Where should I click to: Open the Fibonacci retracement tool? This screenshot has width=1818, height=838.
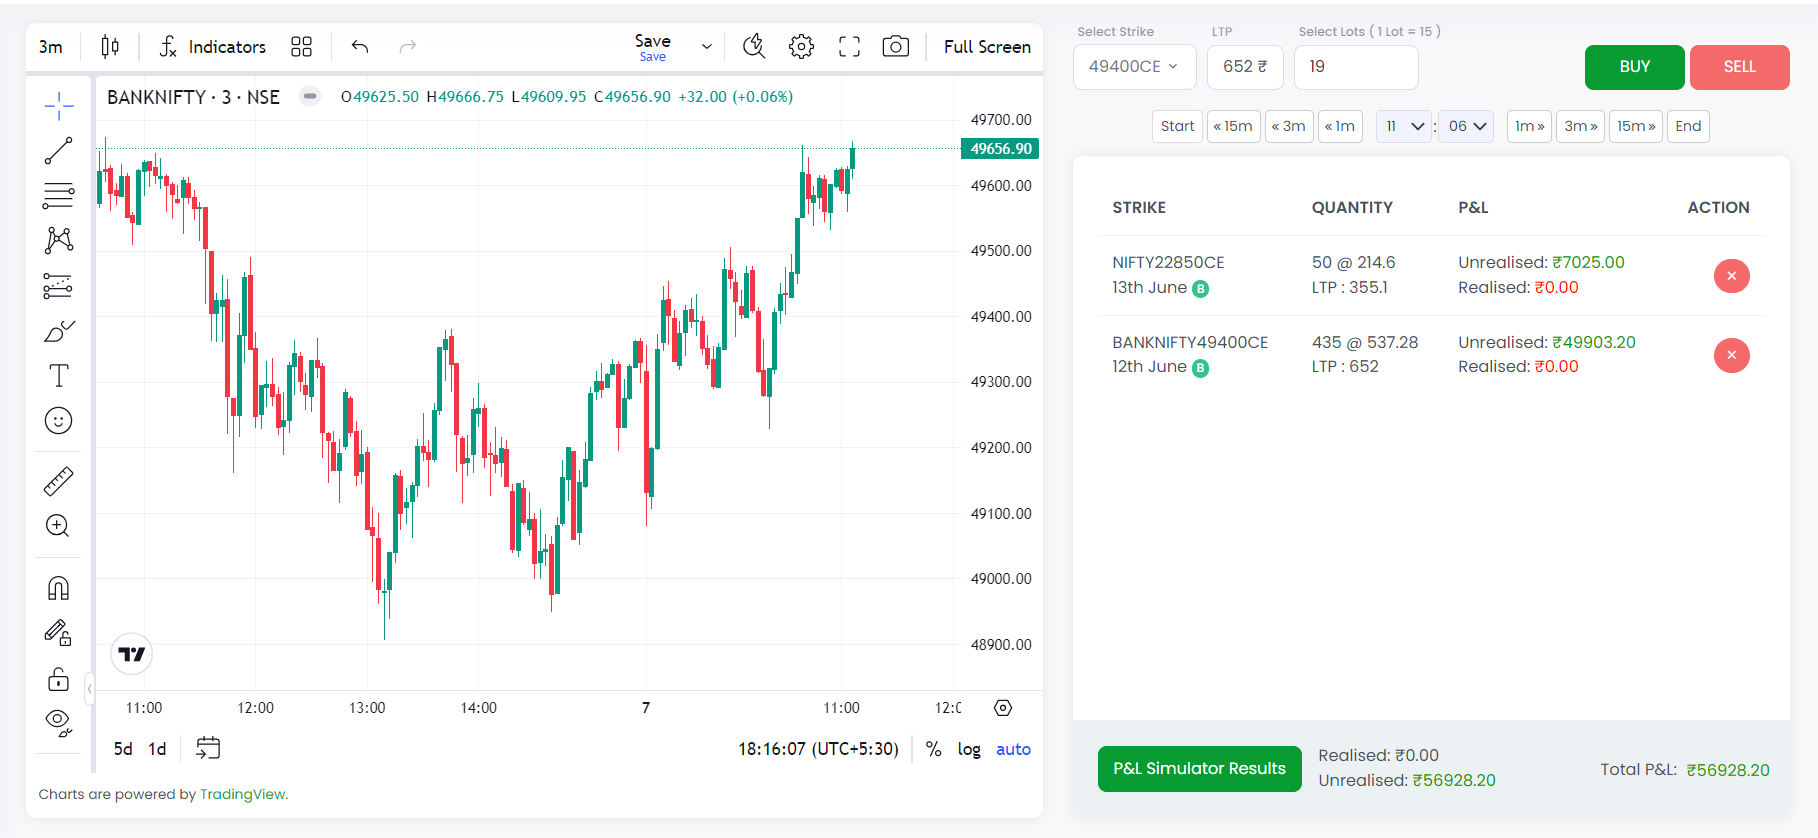point(59,195)
